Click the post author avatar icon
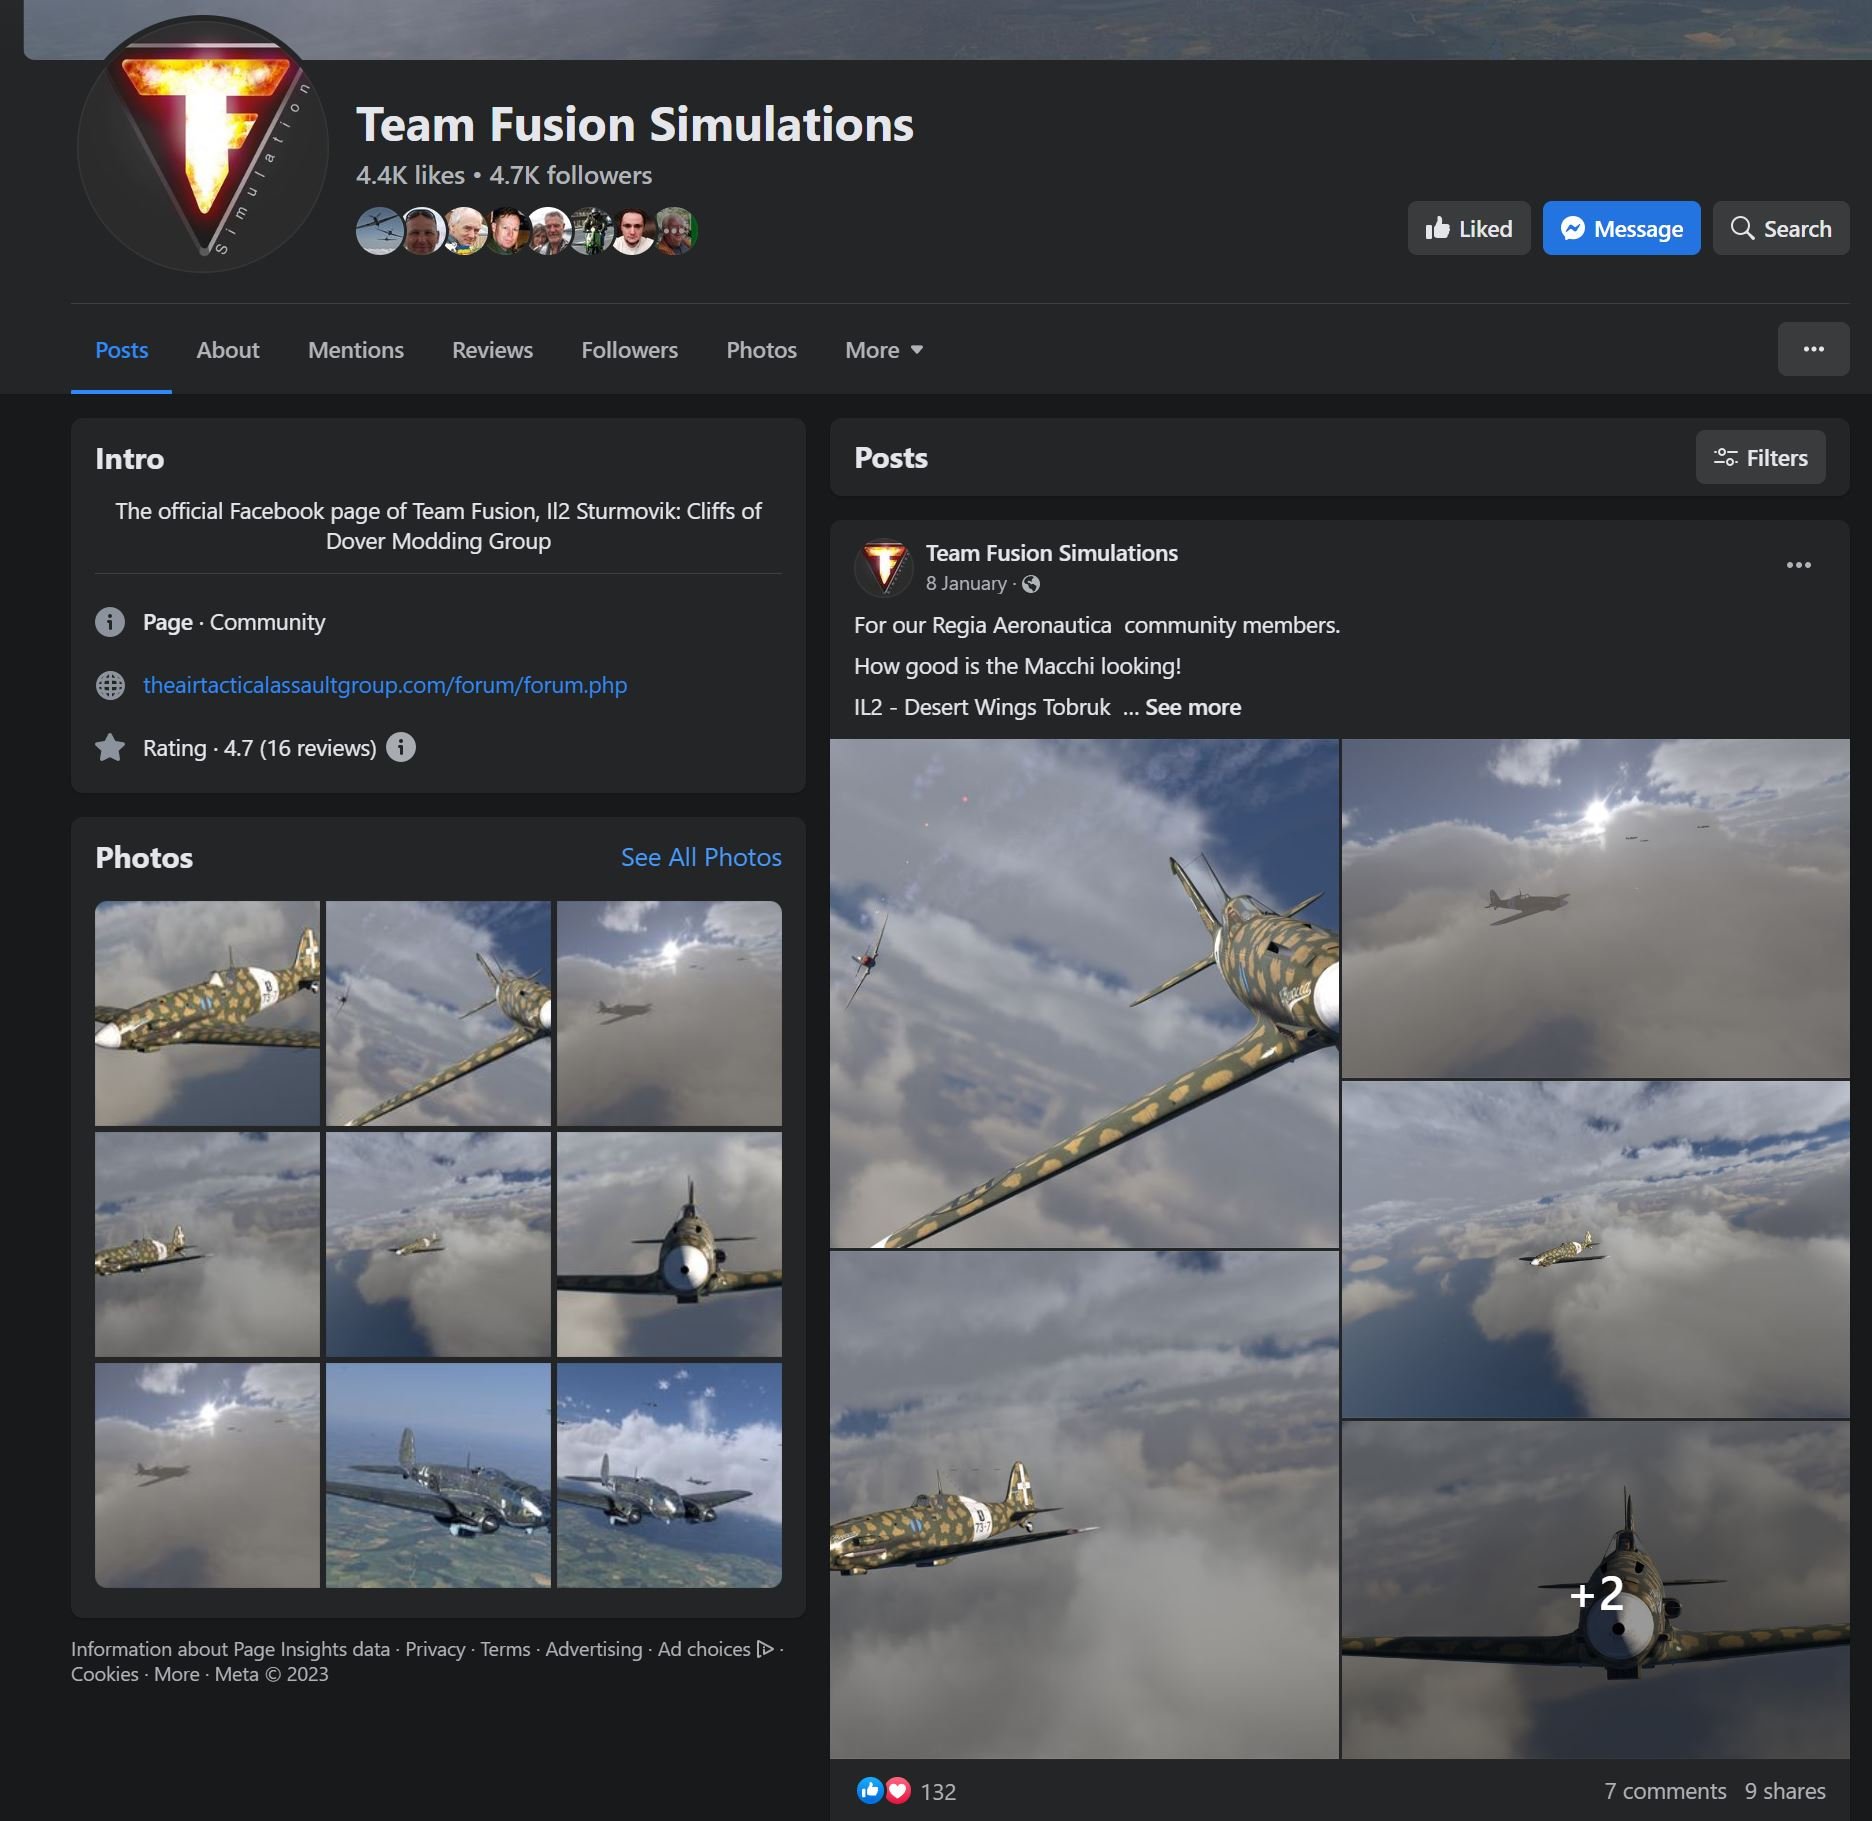This screenshot has height=1821, width=1872. pos(884,567)
